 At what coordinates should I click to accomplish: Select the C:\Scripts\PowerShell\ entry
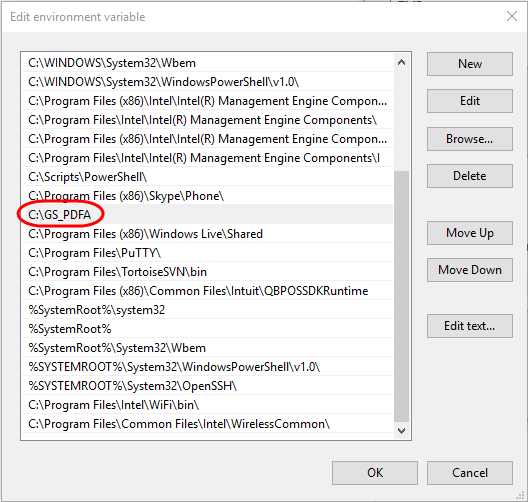pyautogui.click(x=207, y=177)
